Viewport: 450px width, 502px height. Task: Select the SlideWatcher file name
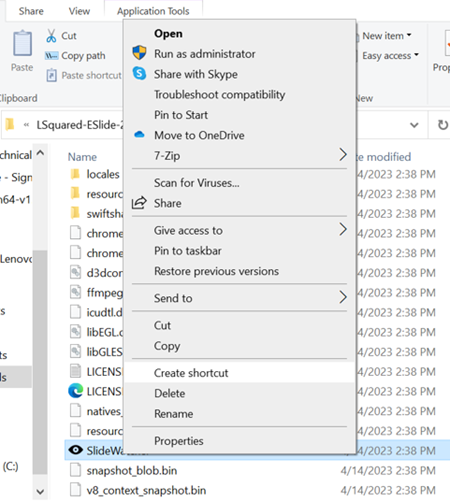coord(105,450)
